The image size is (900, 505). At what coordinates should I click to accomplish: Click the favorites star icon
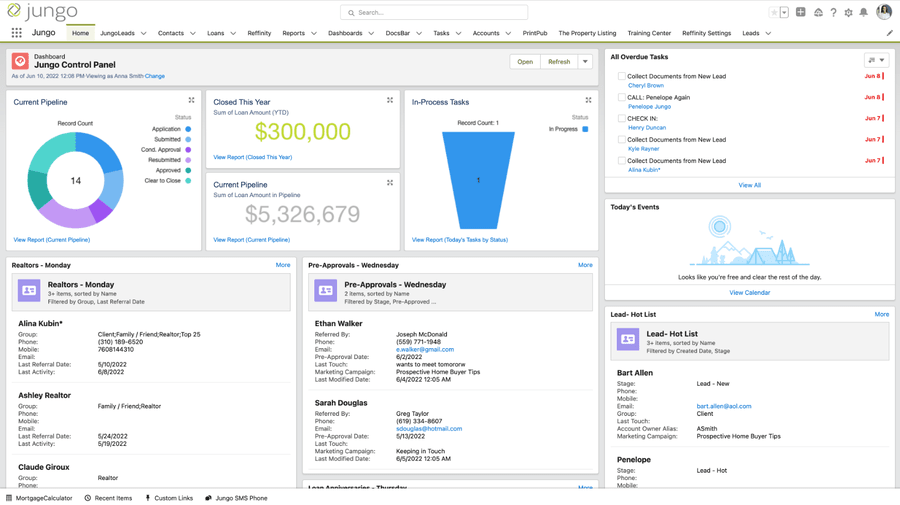(774, 12)
